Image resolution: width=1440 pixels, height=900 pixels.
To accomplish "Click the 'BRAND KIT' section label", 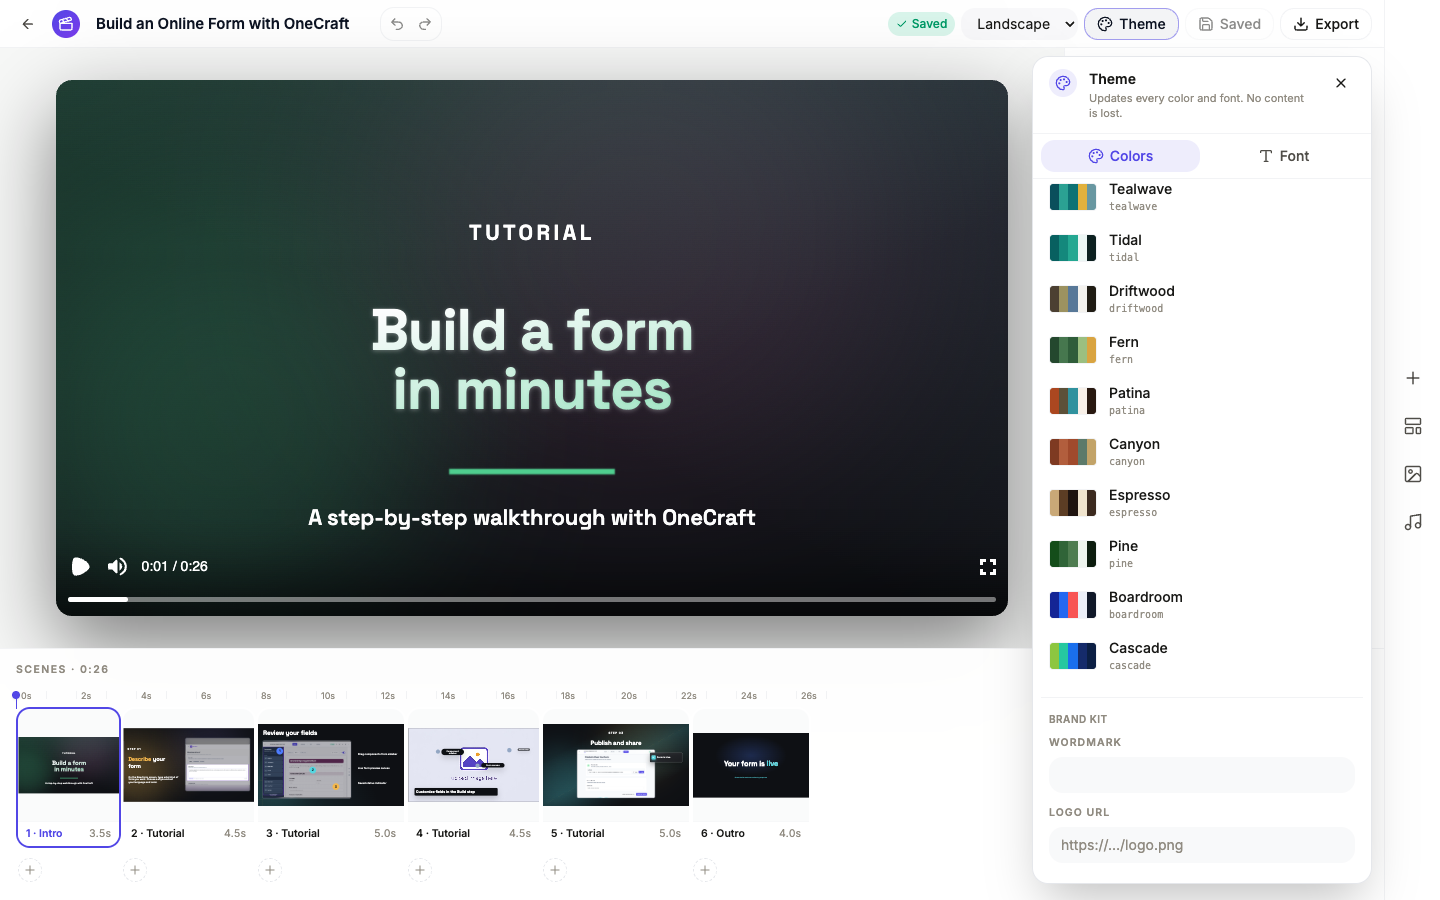I will tap(1078, 720).
